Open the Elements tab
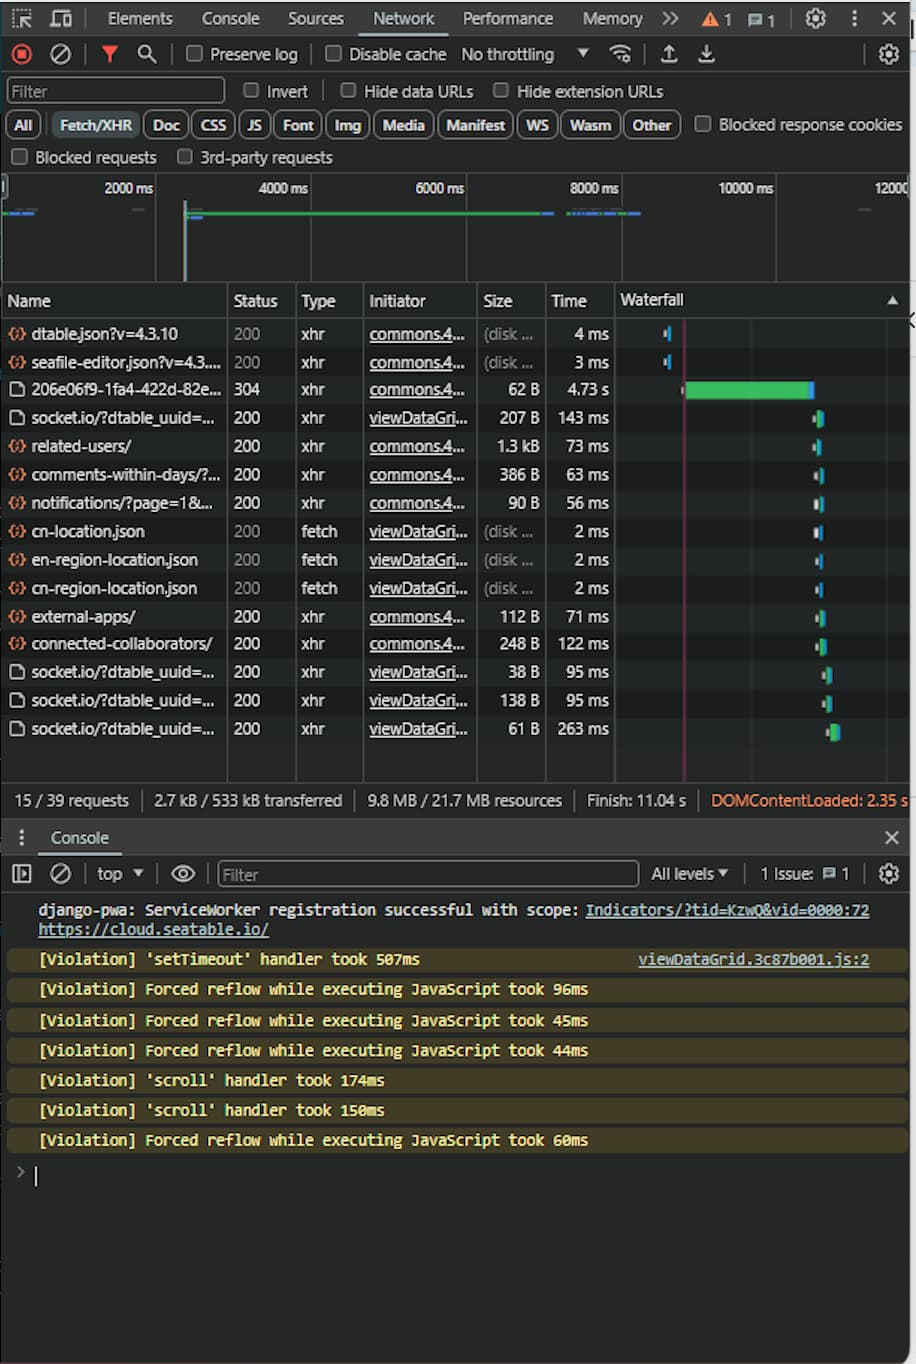This screenshot has width=916, height=1364. [x=140, y=18]
